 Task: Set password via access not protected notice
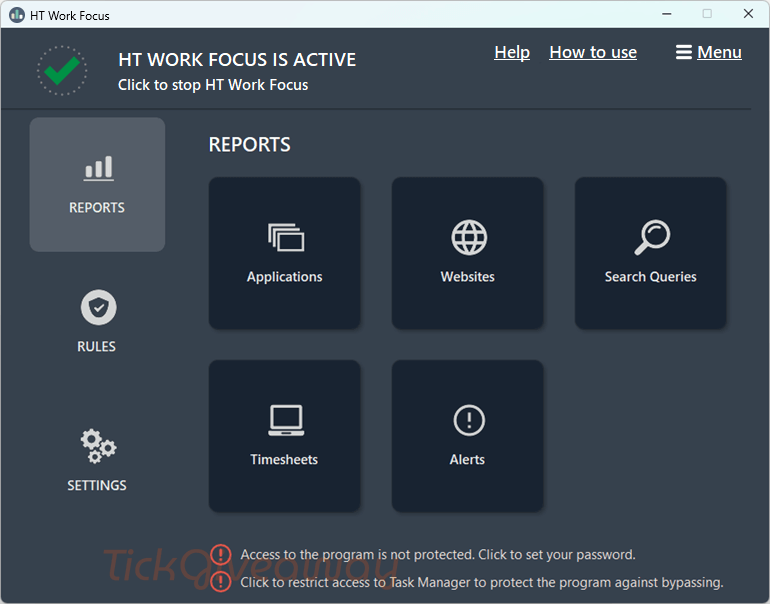coord(438,554)
